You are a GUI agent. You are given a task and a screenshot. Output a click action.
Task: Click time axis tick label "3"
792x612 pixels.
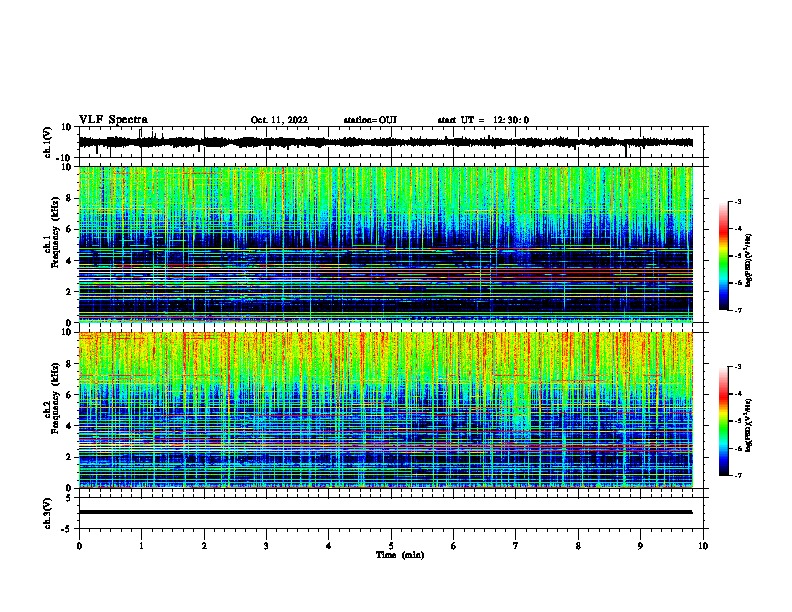266,546
